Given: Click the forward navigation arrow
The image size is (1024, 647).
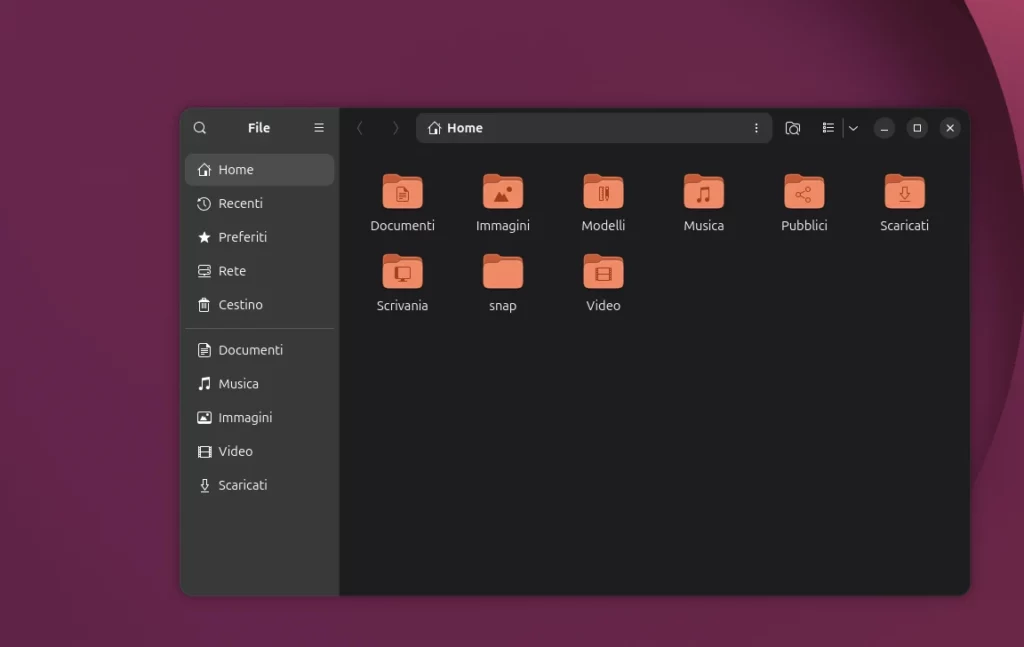Looking at the screenshot, I should (x=395, y=128).
